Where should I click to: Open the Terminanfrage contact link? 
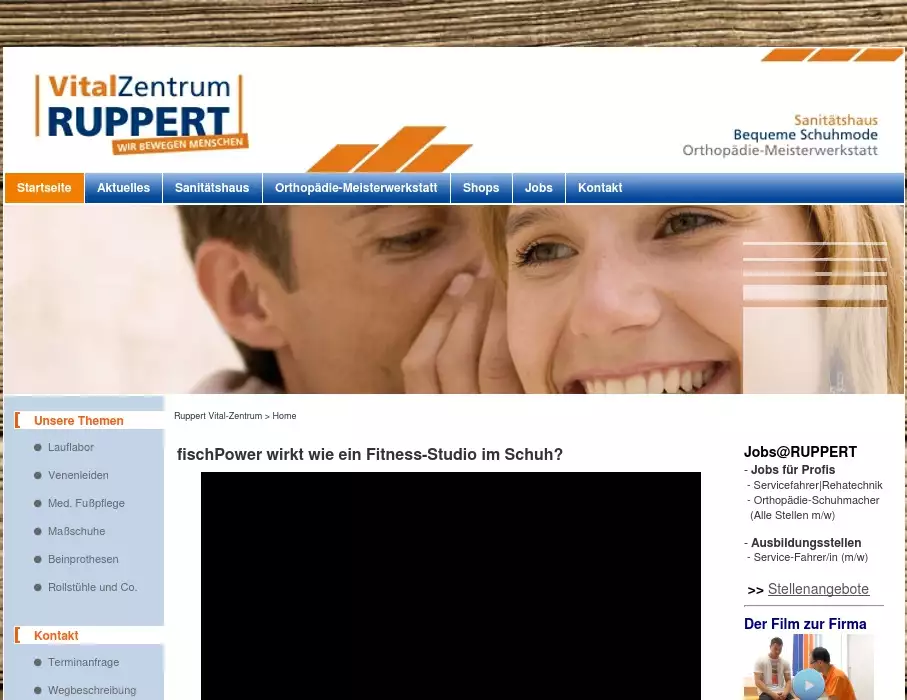click(x=83, y=662)
